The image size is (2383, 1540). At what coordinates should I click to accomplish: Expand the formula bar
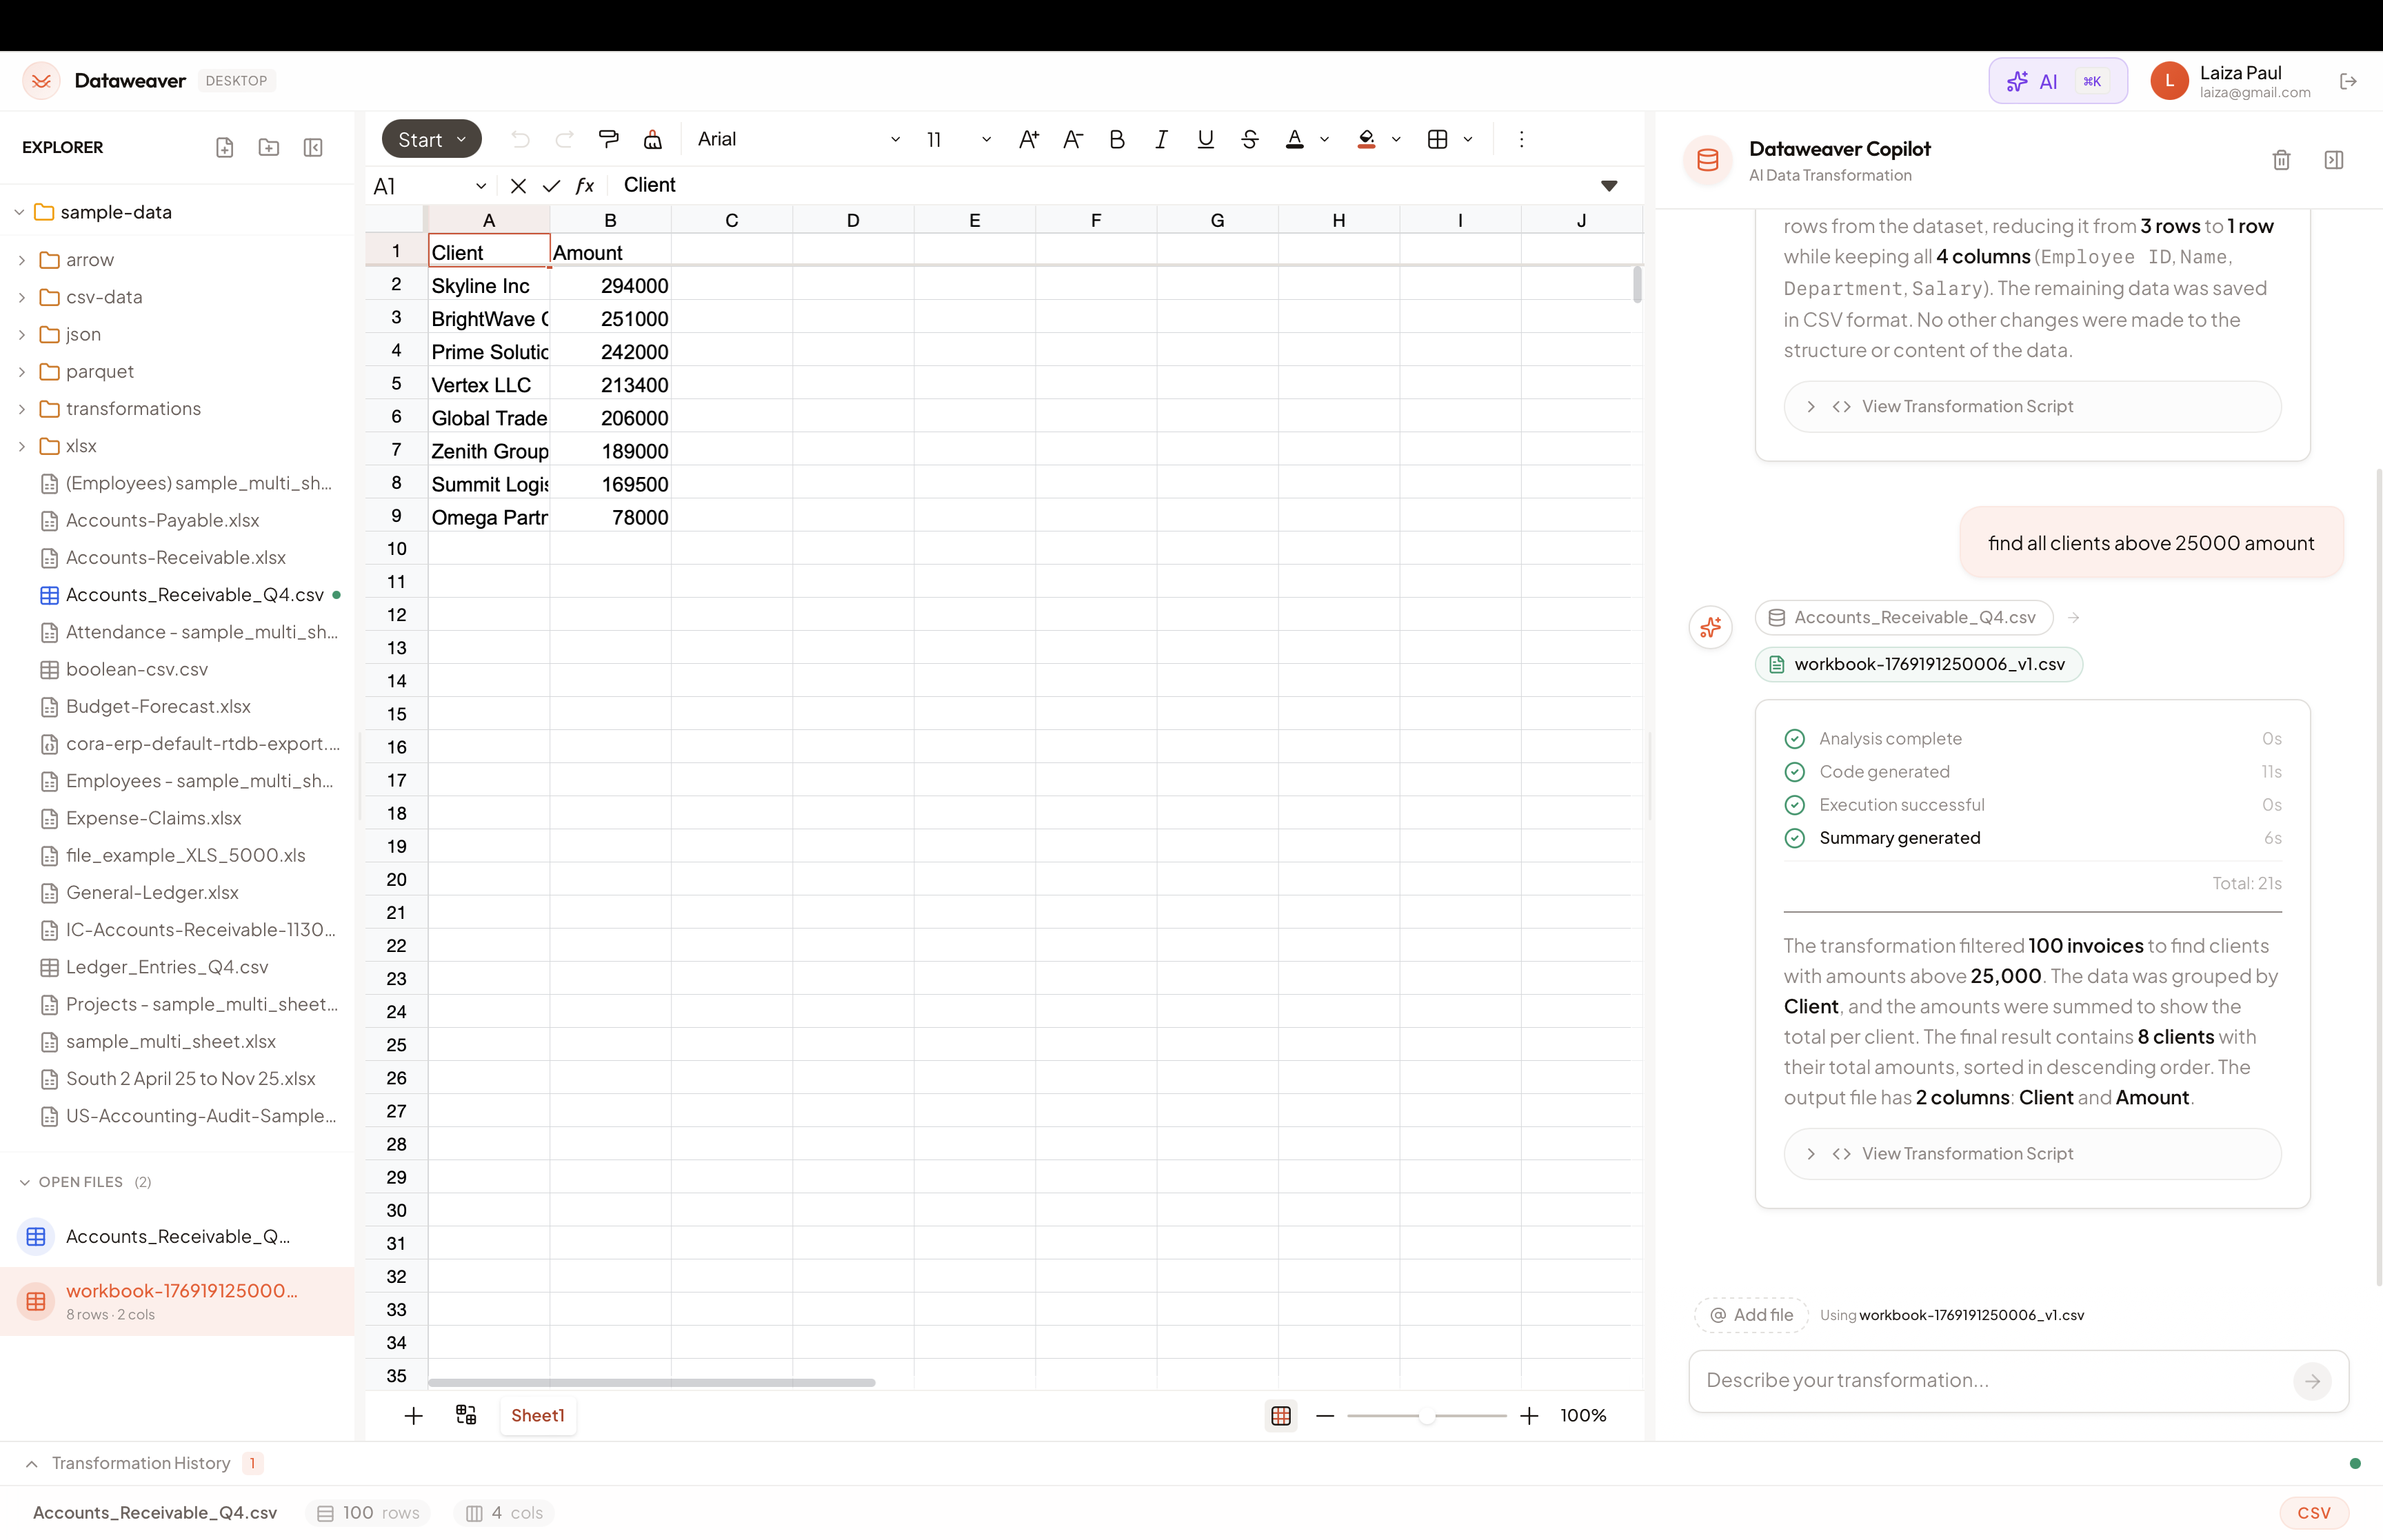[x=1609, y=186]
